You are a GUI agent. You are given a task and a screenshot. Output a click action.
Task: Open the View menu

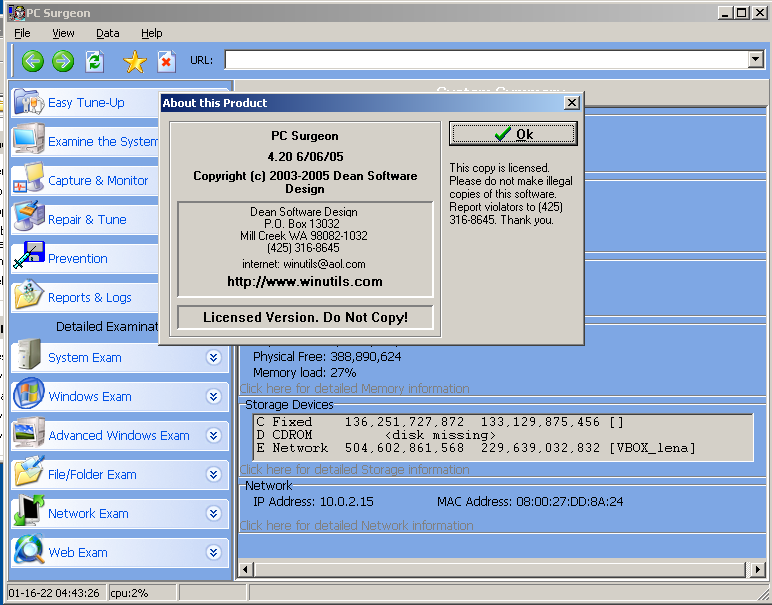(63, 33)
